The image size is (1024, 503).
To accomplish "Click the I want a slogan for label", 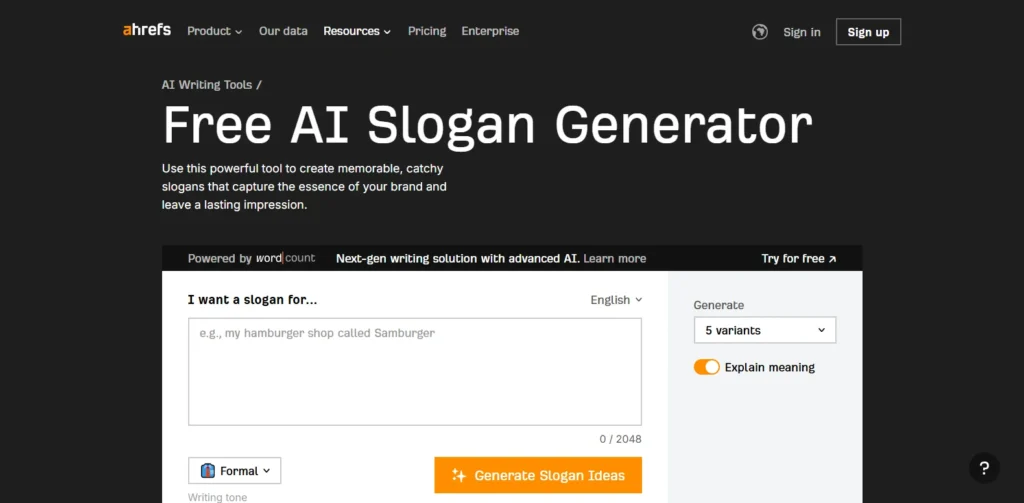I will [x=253, y=300].
